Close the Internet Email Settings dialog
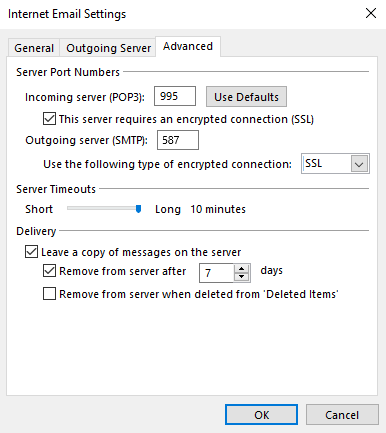Image resolution: width=386 pixels, height=433 pixels. pos(371,14)
